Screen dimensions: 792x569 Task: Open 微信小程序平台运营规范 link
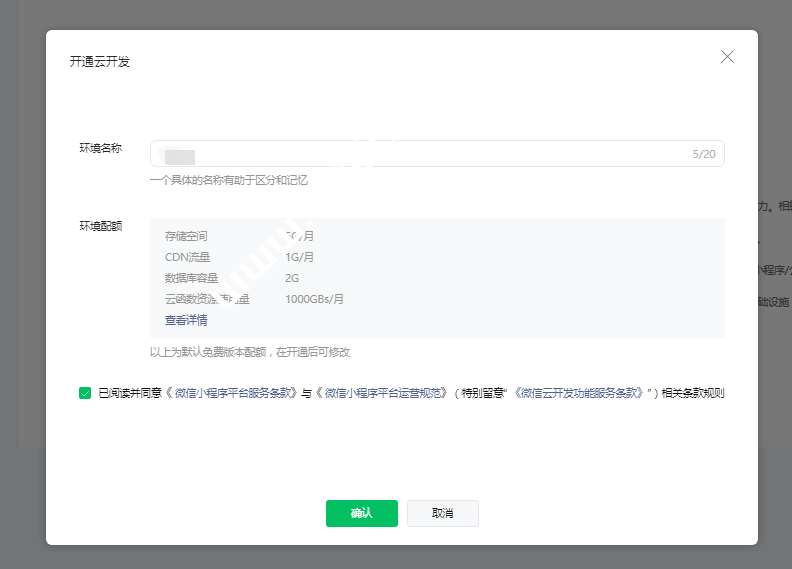pos(385,393)
